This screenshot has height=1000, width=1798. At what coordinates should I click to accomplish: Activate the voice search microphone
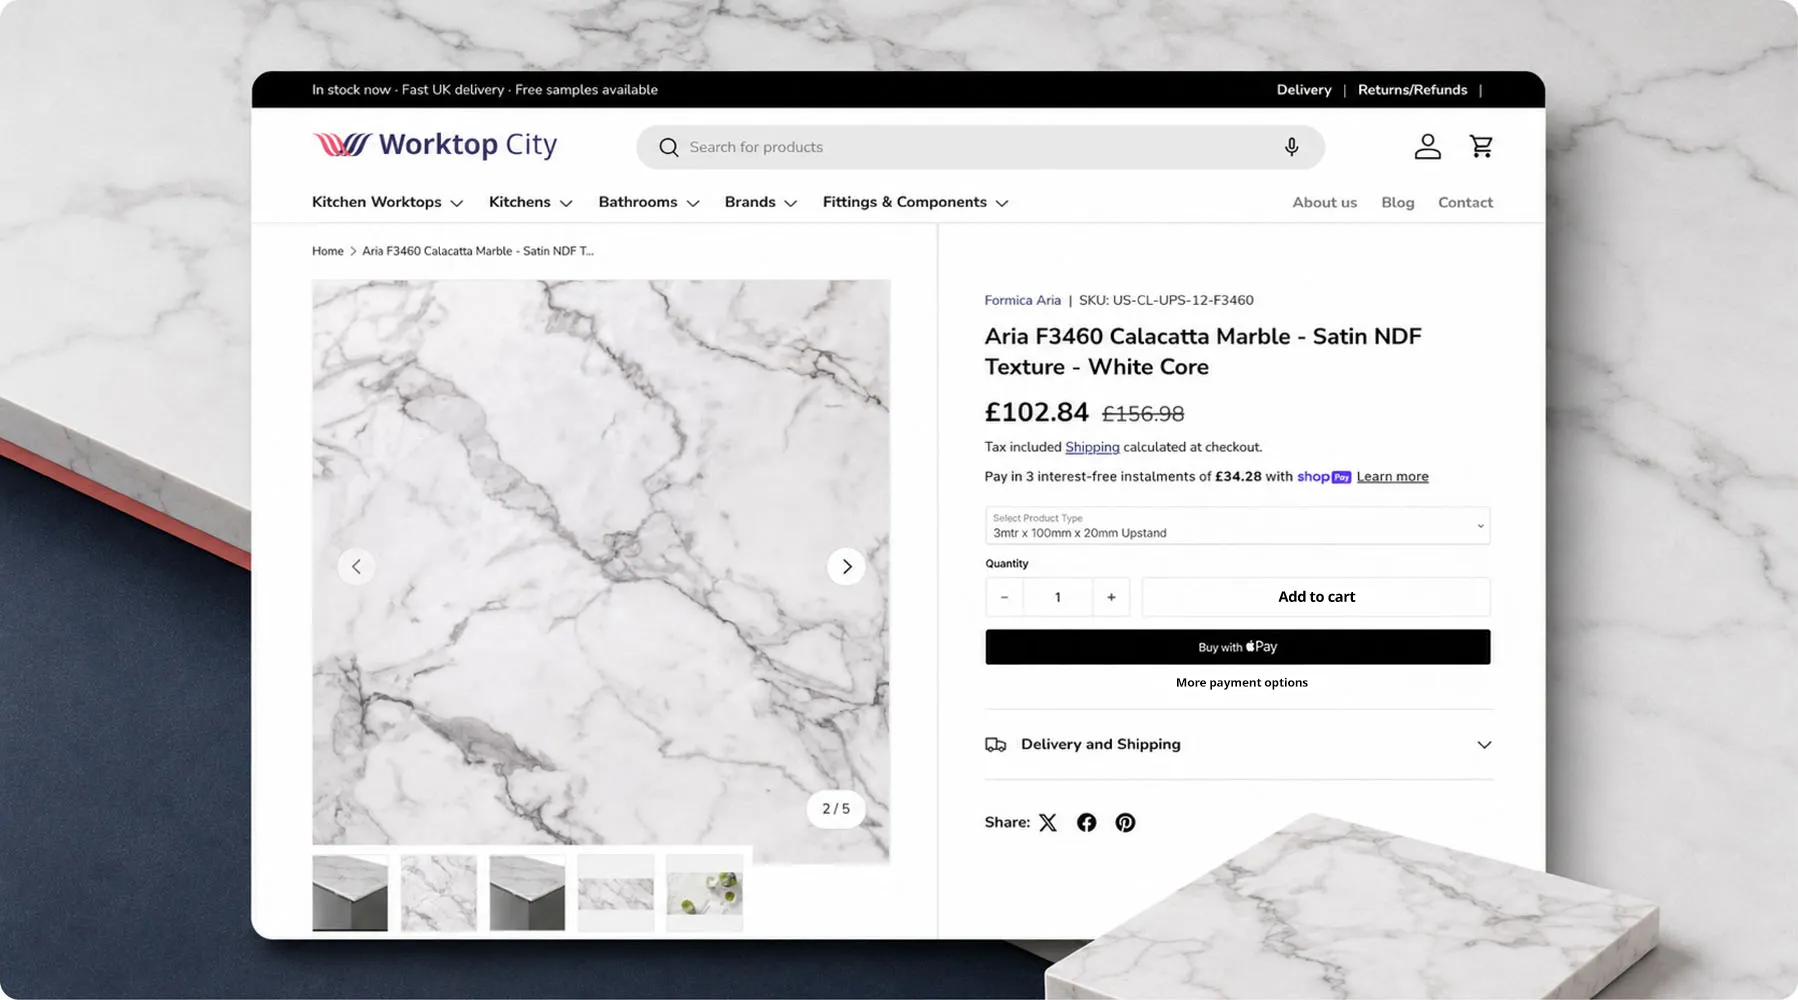coord(1292,147)
